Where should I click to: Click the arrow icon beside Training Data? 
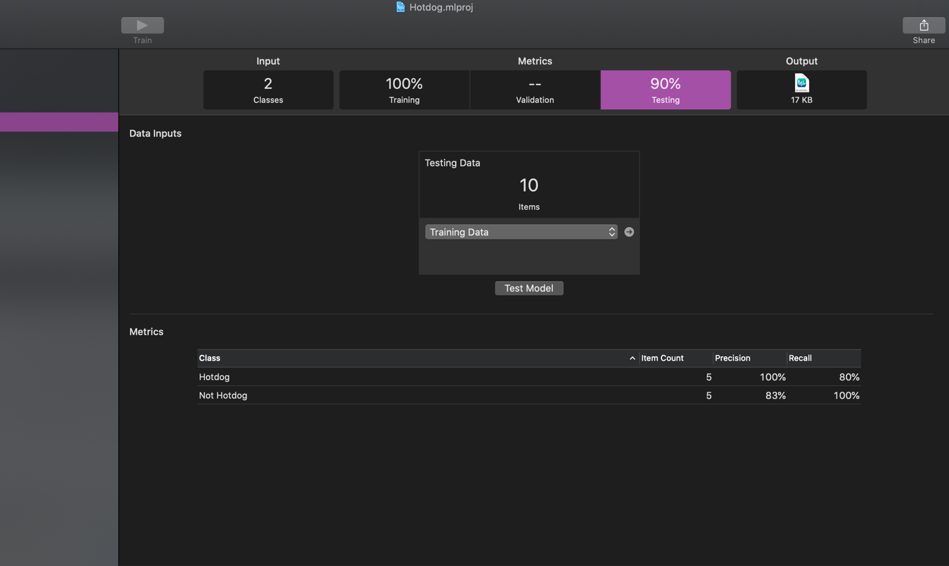(x=629, y=232)
